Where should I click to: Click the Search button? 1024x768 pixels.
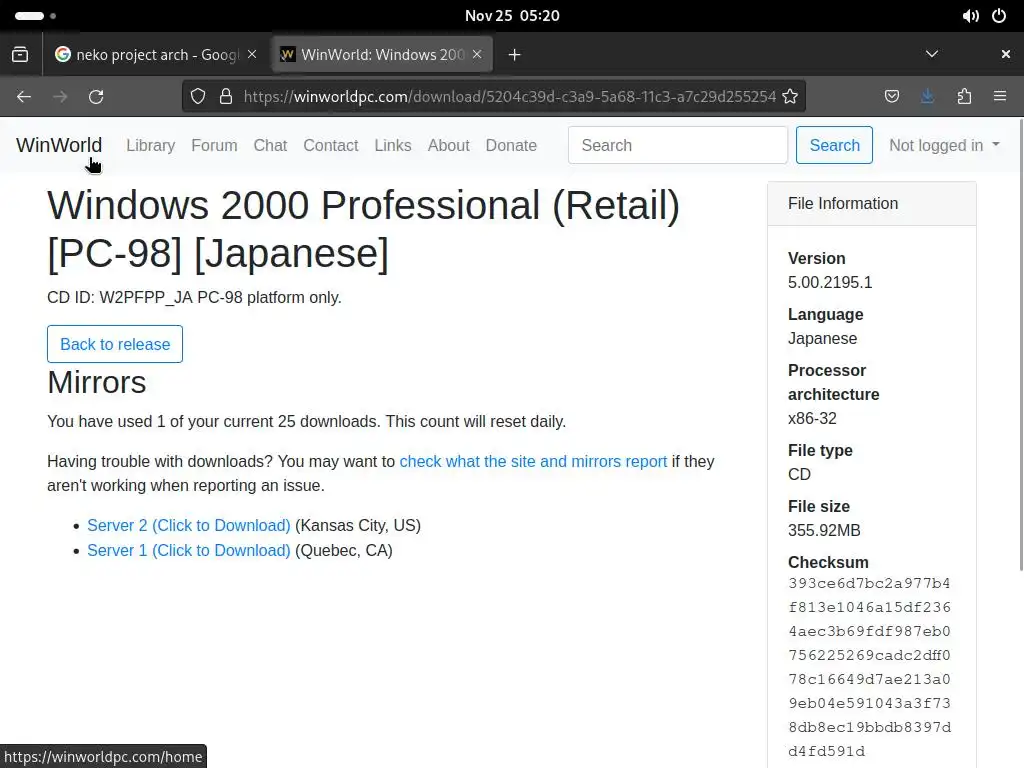[834, 145]
